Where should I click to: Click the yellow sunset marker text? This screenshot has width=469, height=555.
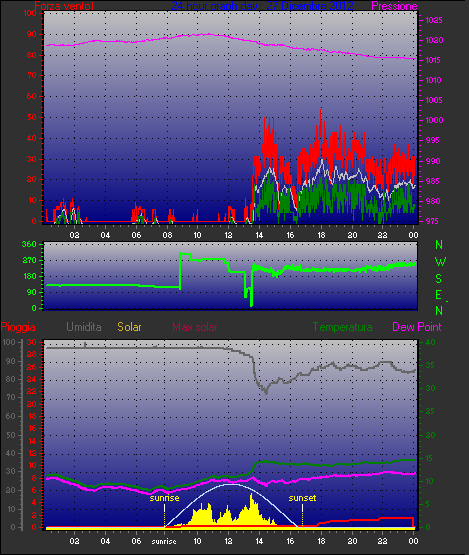[x=302, y=498]
